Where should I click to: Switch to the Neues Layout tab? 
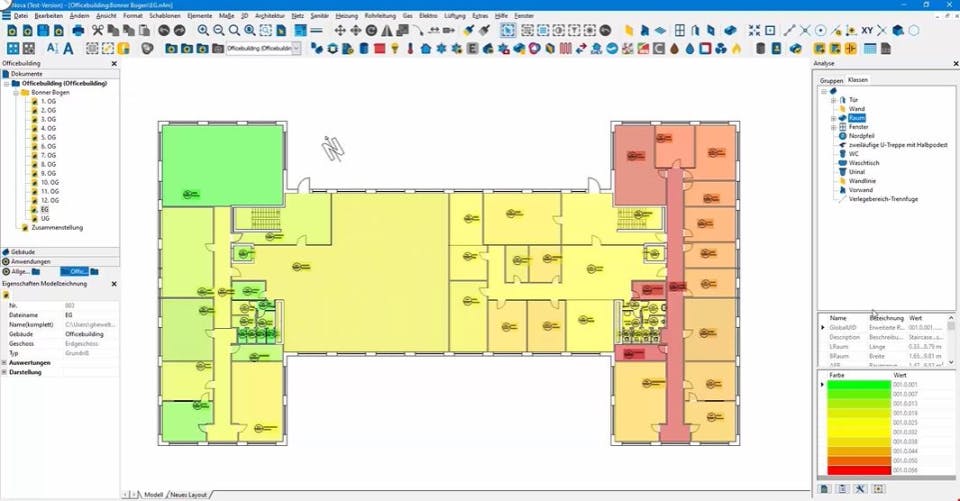pos(189,494)
